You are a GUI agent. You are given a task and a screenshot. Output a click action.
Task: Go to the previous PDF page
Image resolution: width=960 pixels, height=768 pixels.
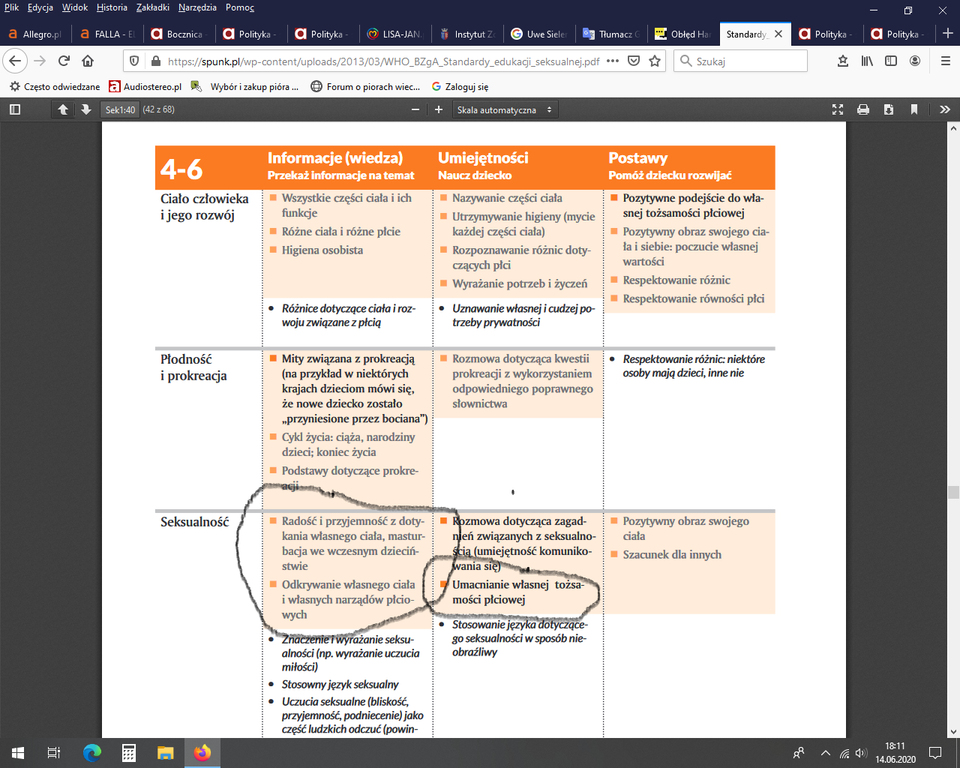point(62,110)
